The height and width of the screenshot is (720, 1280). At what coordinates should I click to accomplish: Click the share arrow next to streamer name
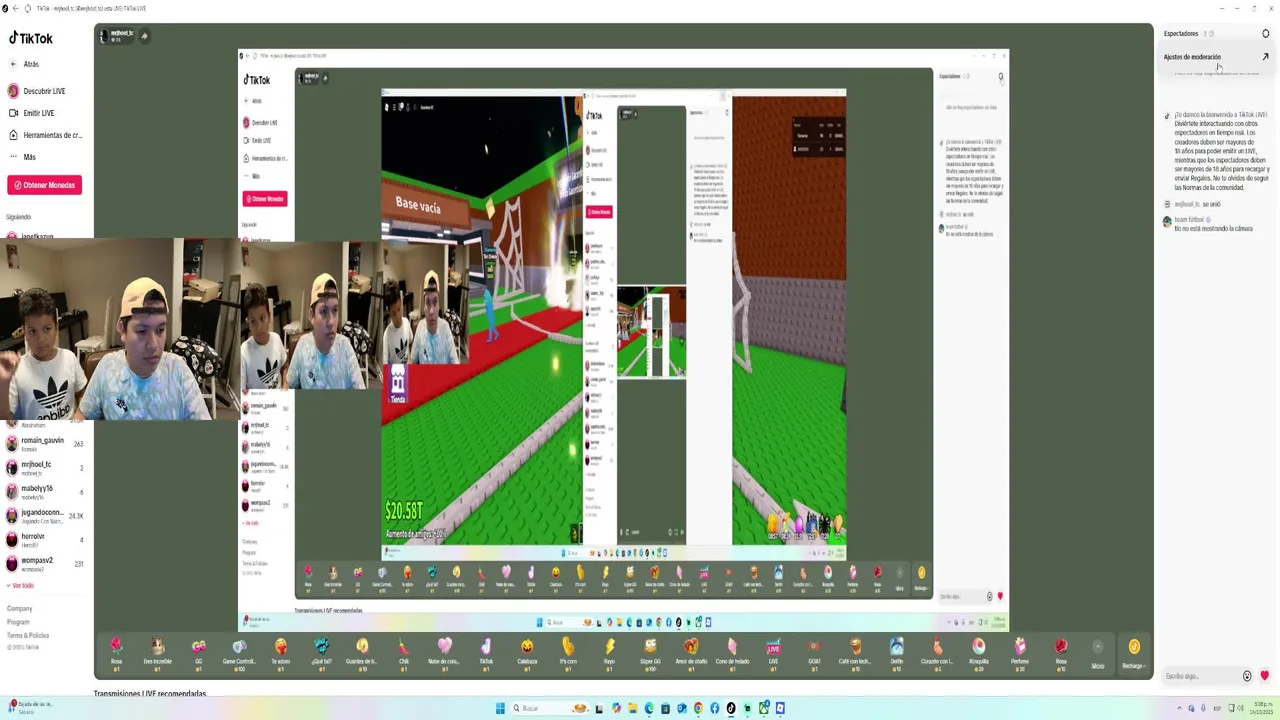(144, 36)
